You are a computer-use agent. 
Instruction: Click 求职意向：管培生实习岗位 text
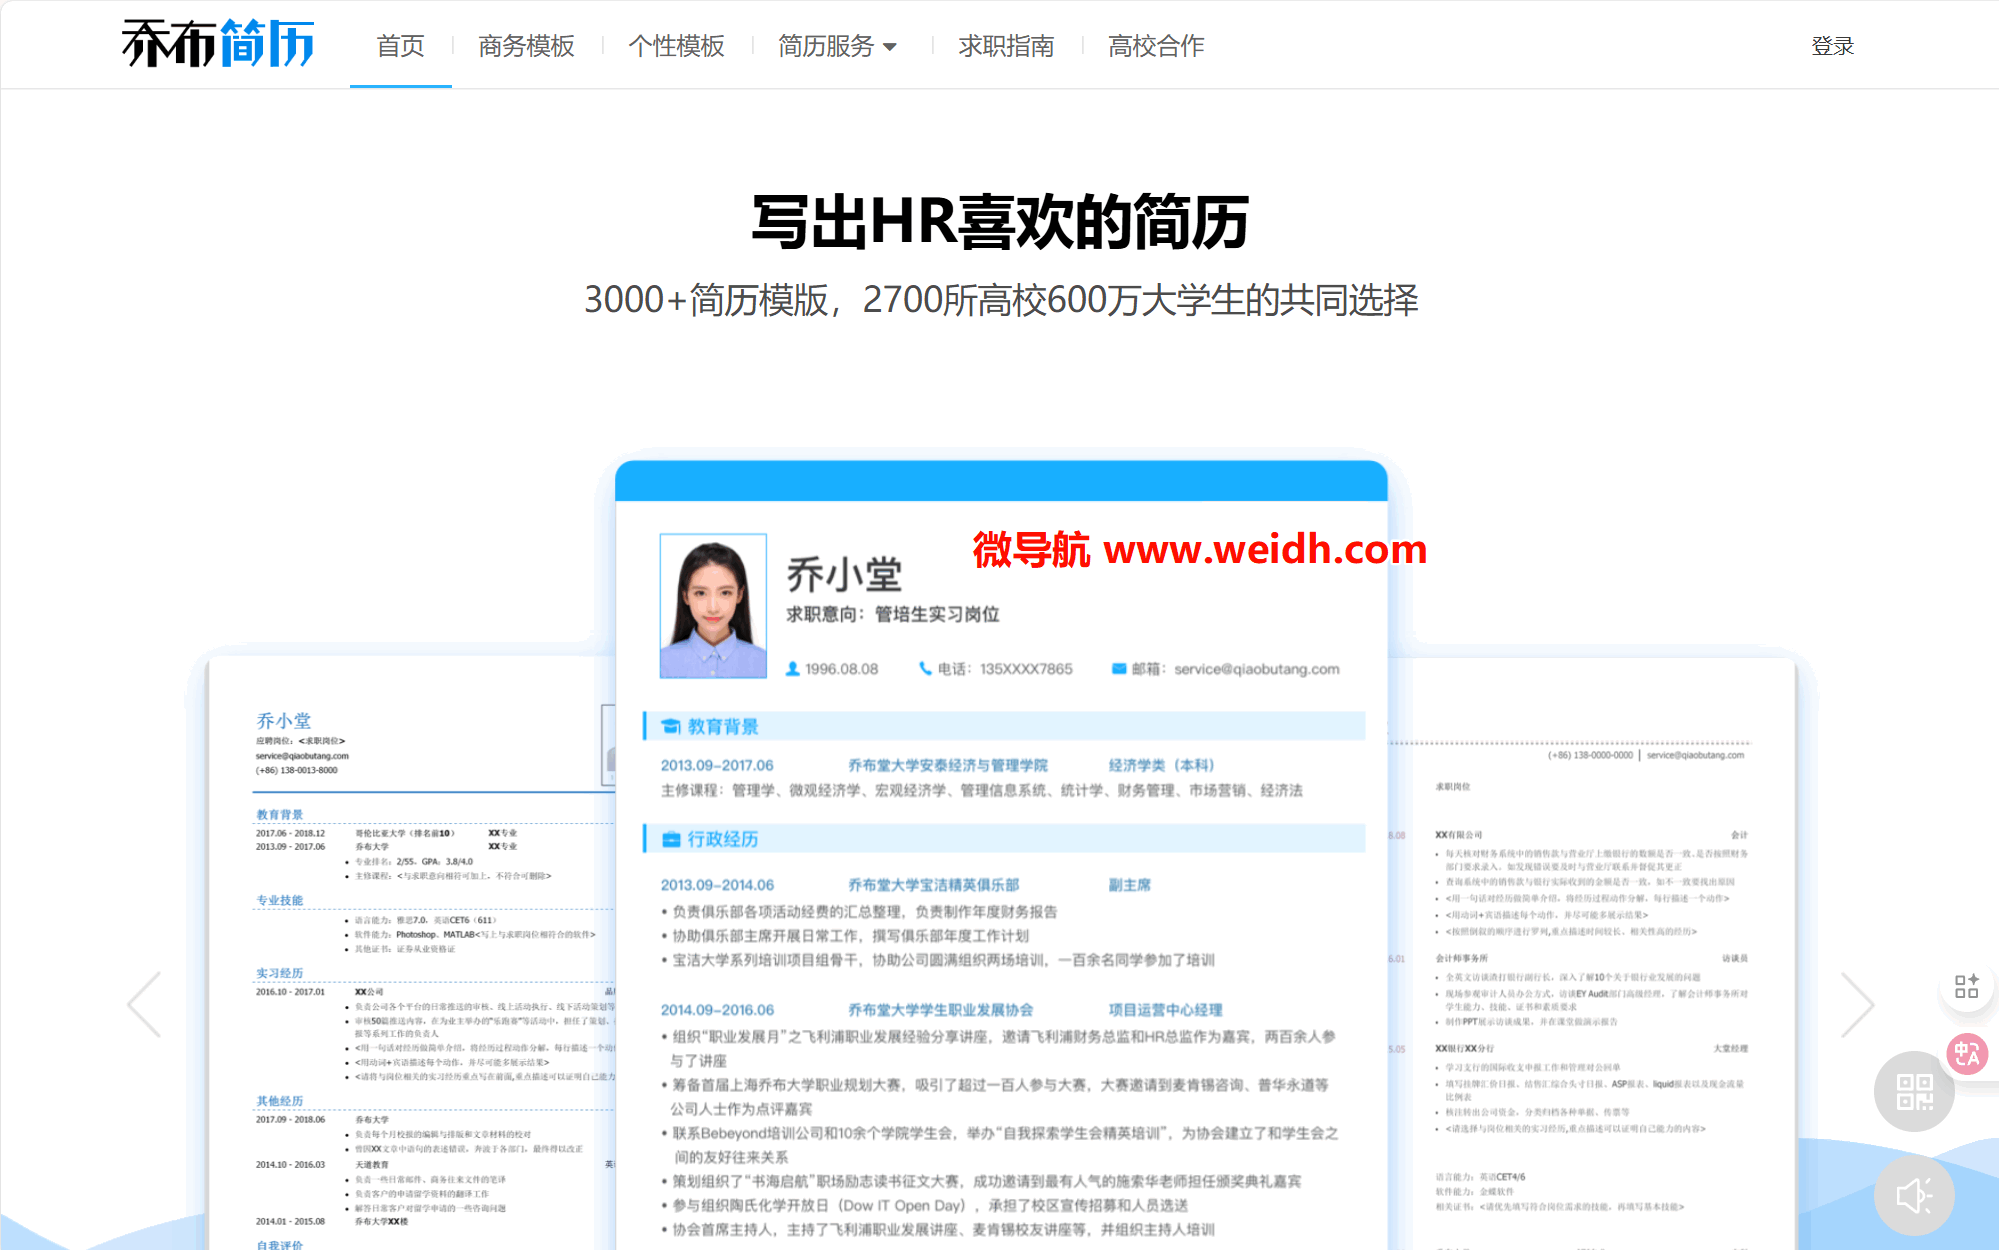pos(892,614)
